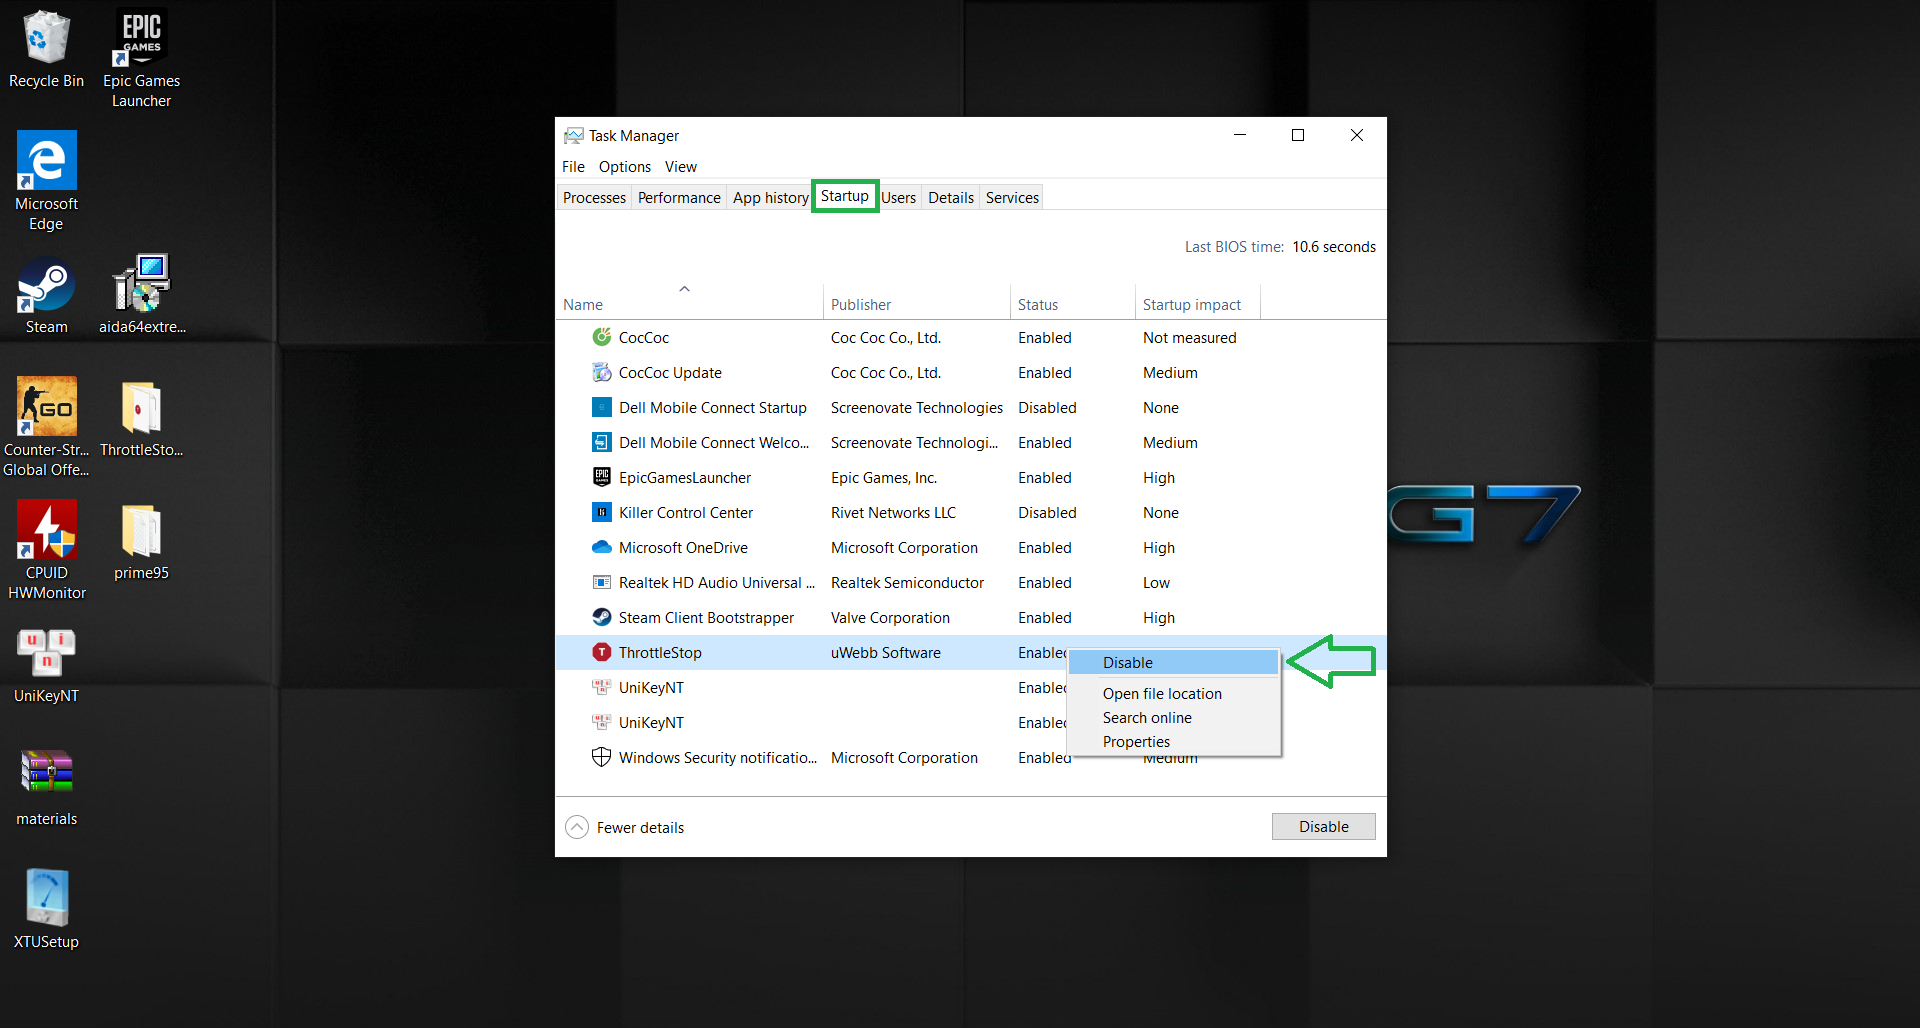Click publisher cell 'Valve Corporation'
Viewport: 1920px width, 1028px height.
(x=890, y=617)
